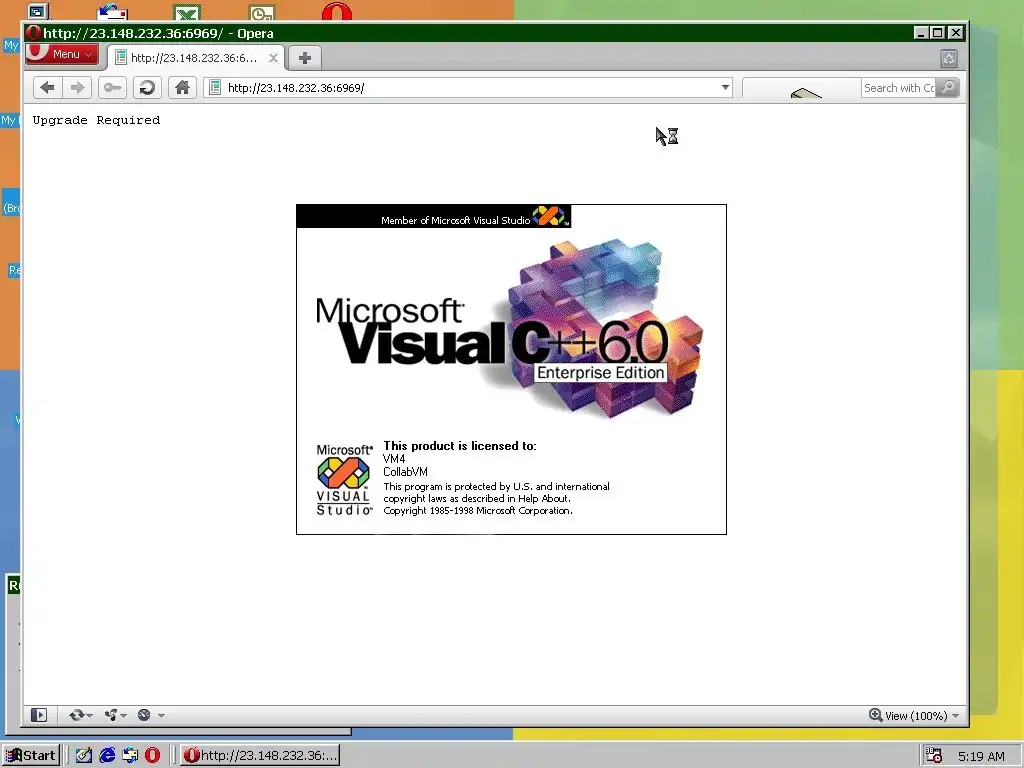Go to the Home page
The image size is (1024, 768).
click(182, 88)
